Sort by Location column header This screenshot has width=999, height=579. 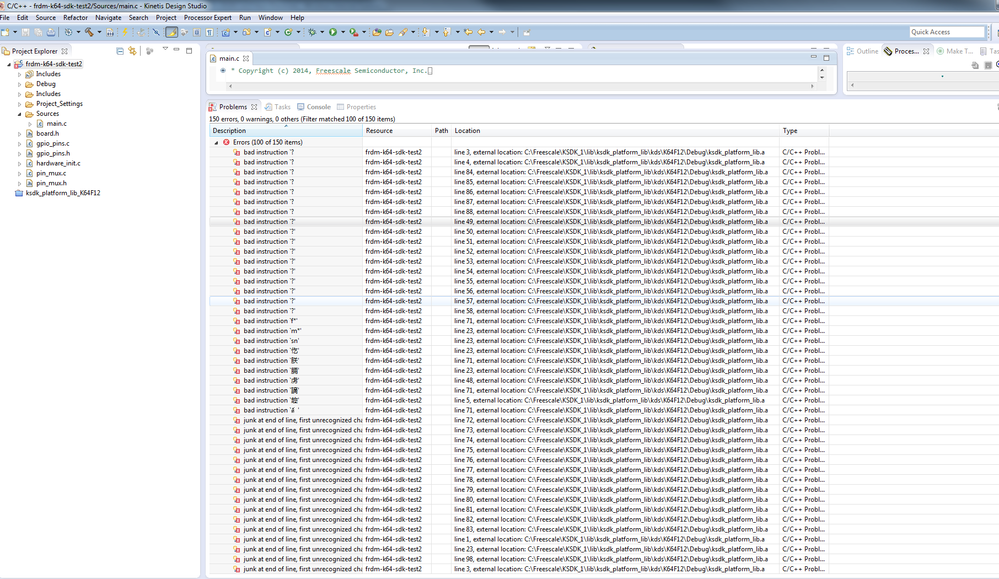point(615,131)
